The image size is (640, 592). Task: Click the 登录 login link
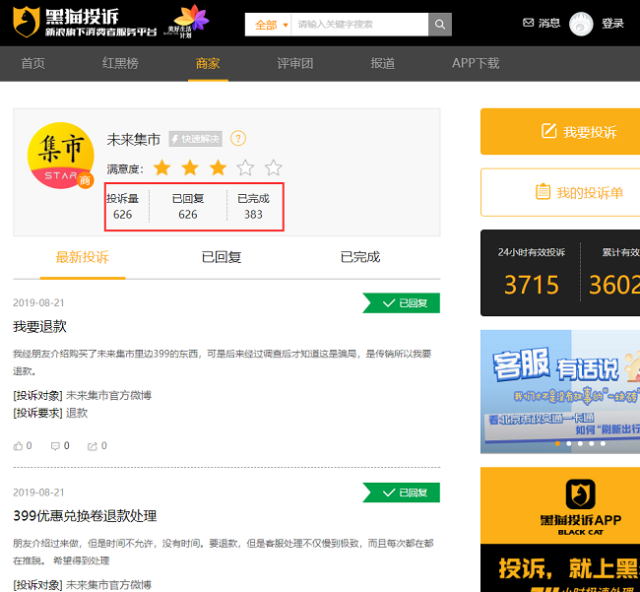(613, 24)
